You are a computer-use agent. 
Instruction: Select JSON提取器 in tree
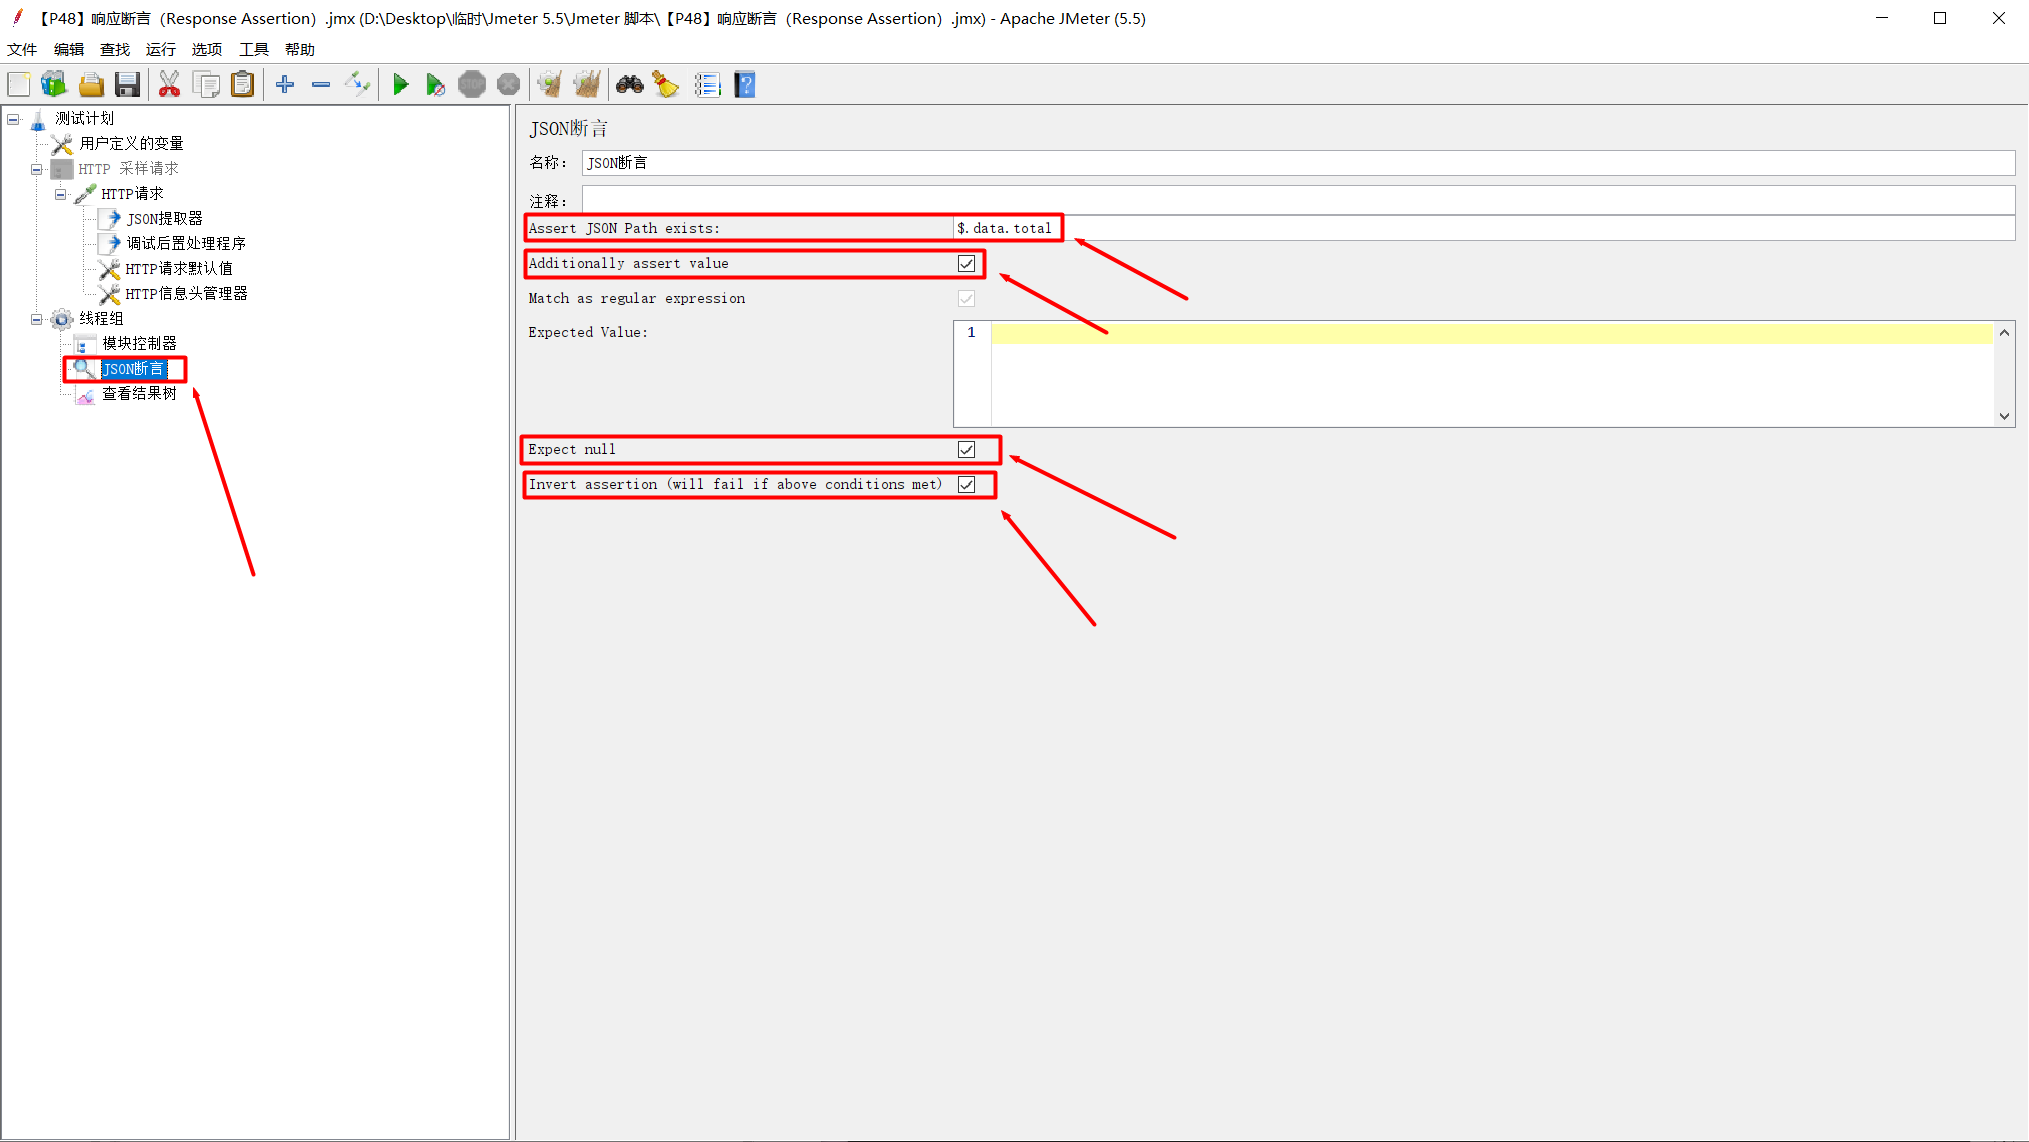coord(165,219)
